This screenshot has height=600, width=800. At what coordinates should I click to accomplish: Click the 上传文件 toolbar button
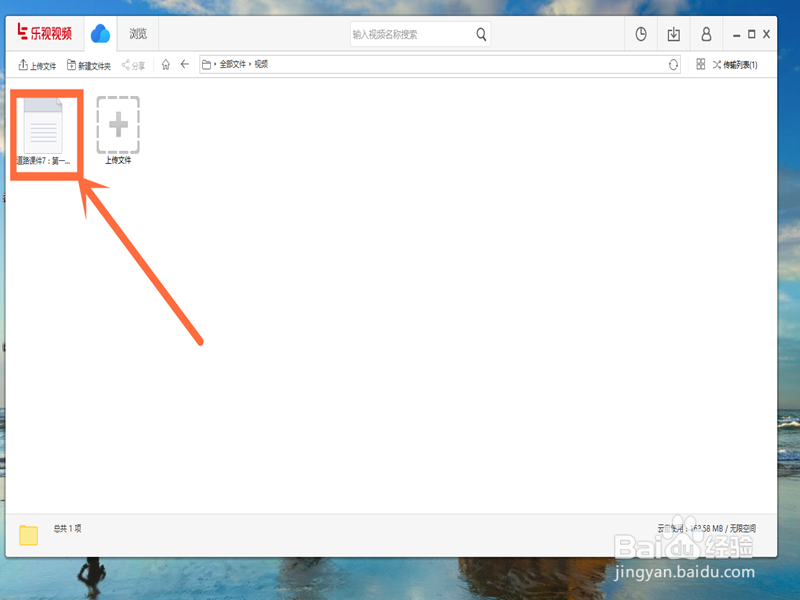click(x=37, y=65)
